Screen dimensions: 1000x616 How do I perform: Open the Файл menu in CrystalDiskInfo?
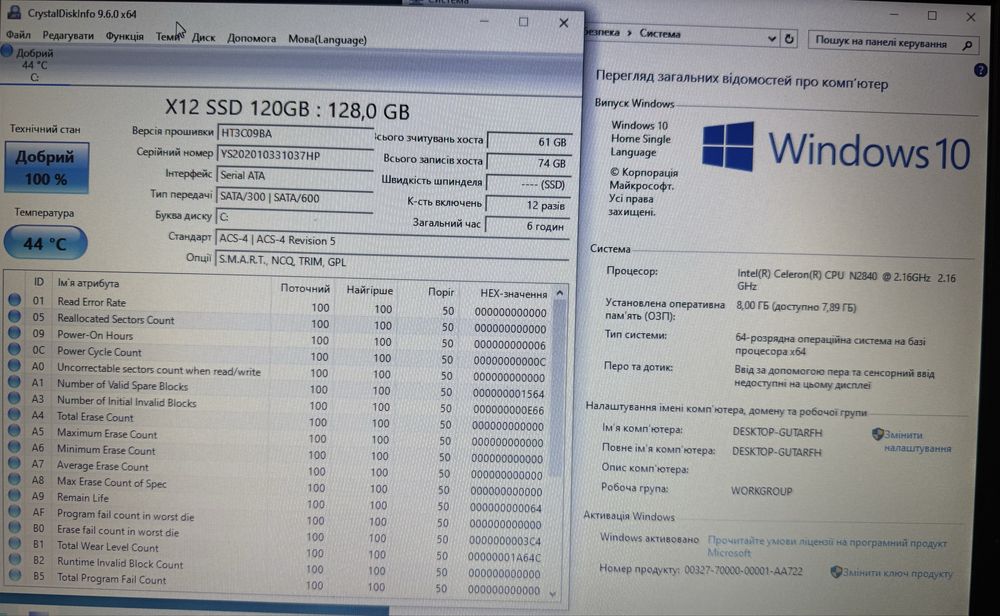[x=18, y=34]
